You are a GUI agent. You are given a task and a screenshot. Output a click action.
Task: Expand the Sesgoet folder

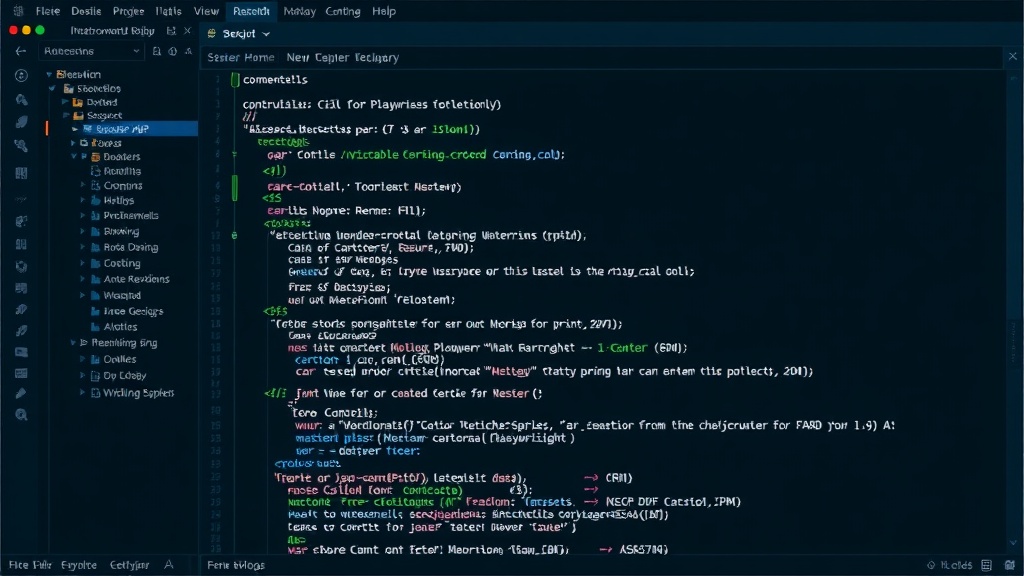65,116
